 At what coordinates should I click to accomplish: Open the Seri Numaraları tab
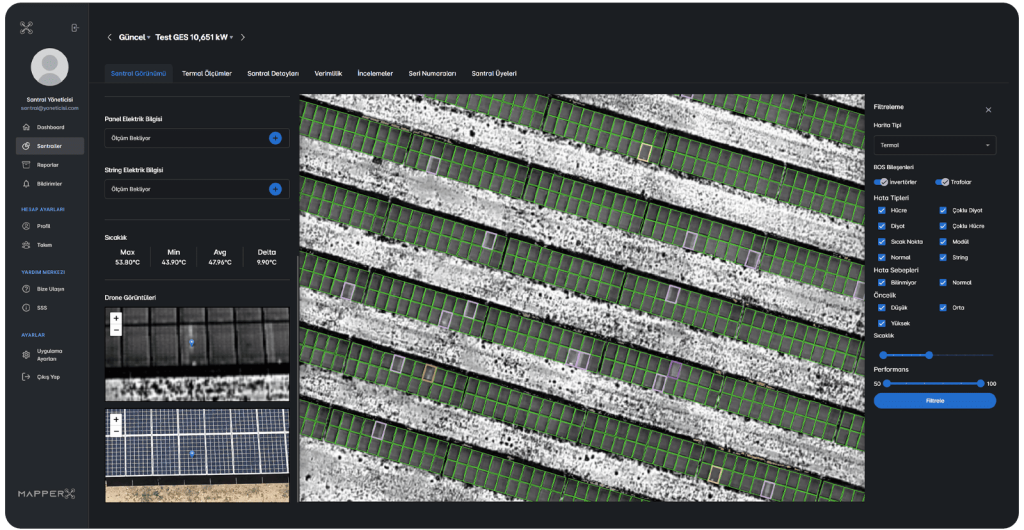point(432,74)
